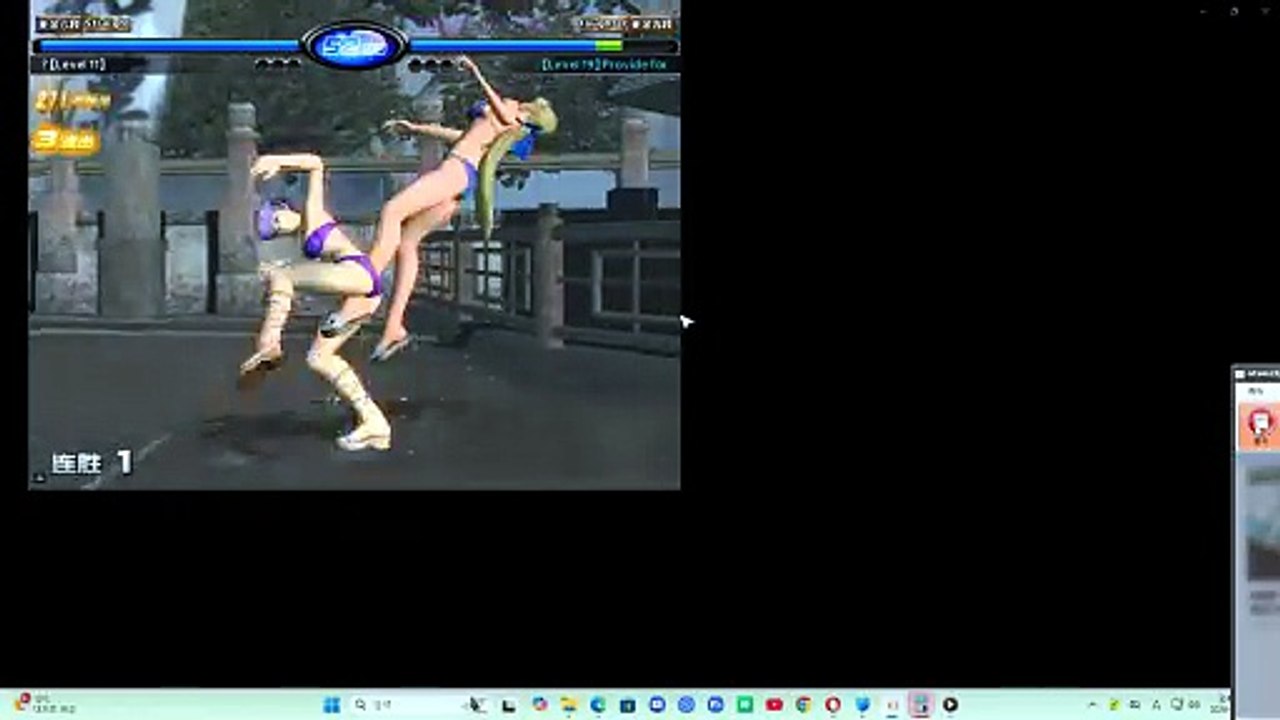This screenshot has width=1280, height=720.
Task: Open the taskbar clock and date
Action: [x=1219, y=705]
